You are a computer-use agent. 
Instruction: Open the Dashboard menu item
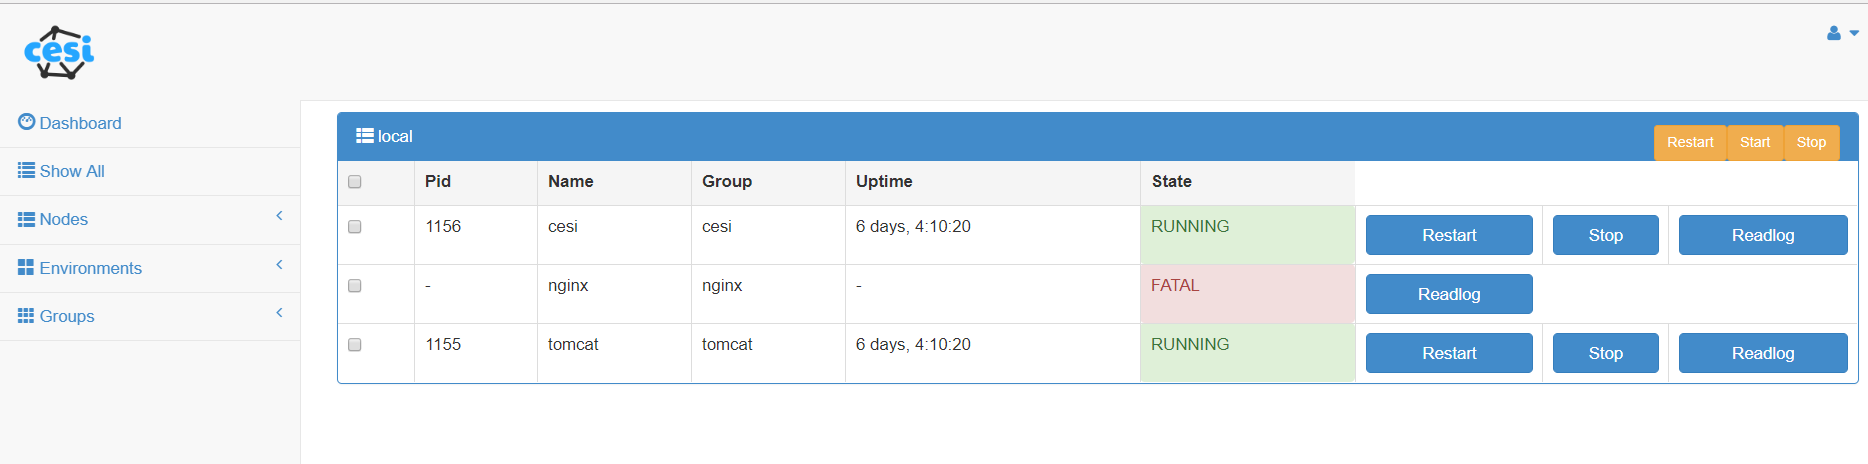click(x=80, y=123)
